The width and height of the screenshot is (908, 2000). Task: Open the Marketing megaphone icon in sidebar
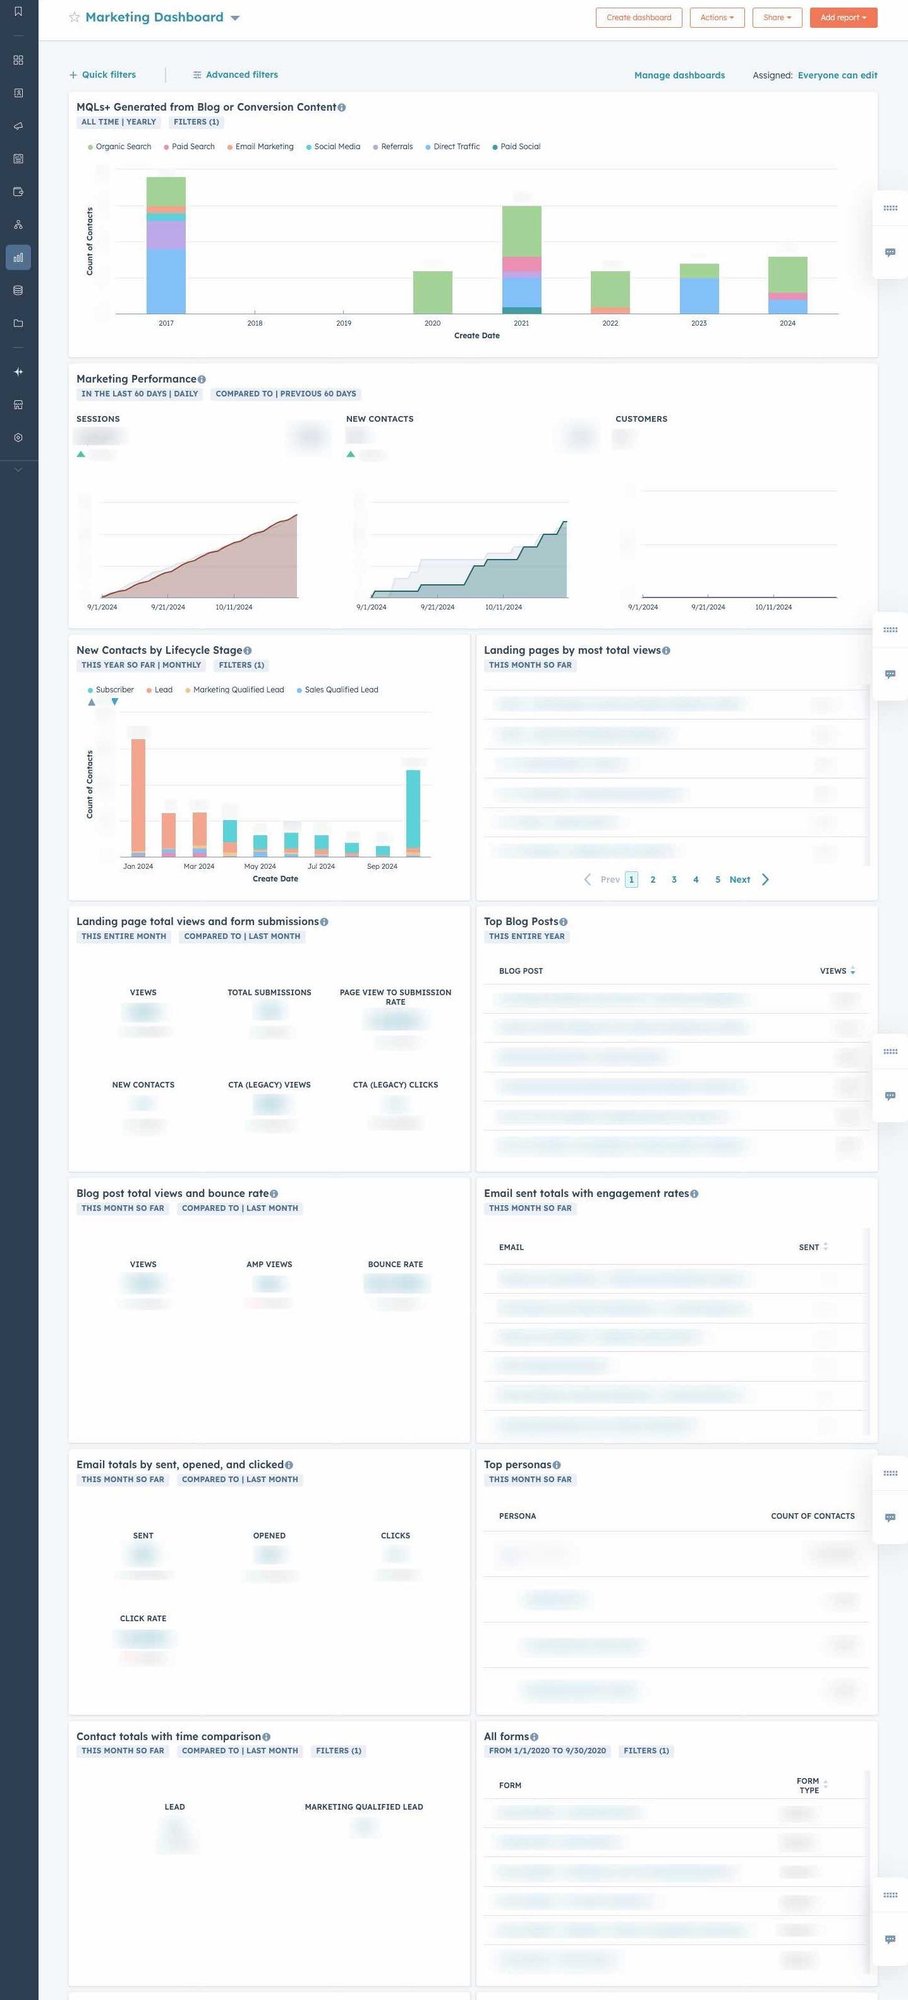(18, 126)
